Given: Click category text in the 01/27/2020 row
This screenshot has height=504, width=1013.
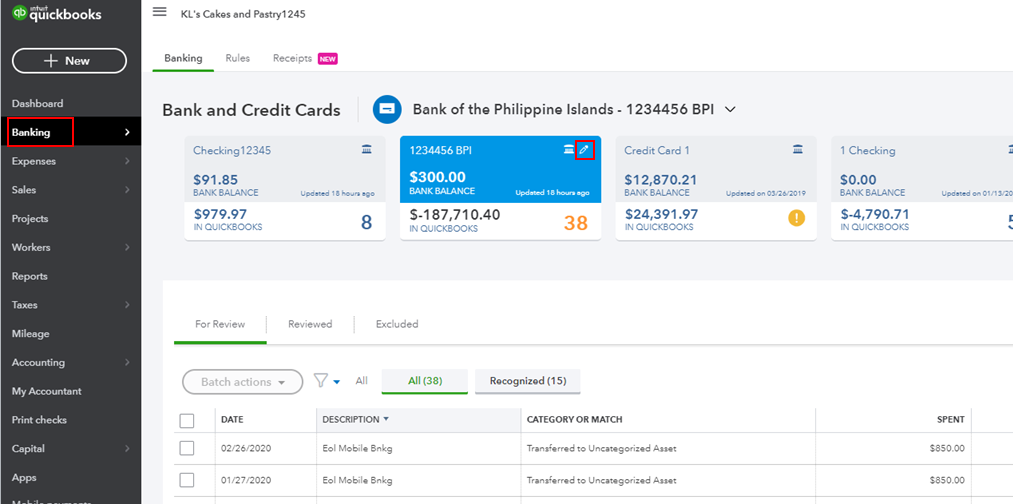Looking at the screenshot, I should 601,480.
